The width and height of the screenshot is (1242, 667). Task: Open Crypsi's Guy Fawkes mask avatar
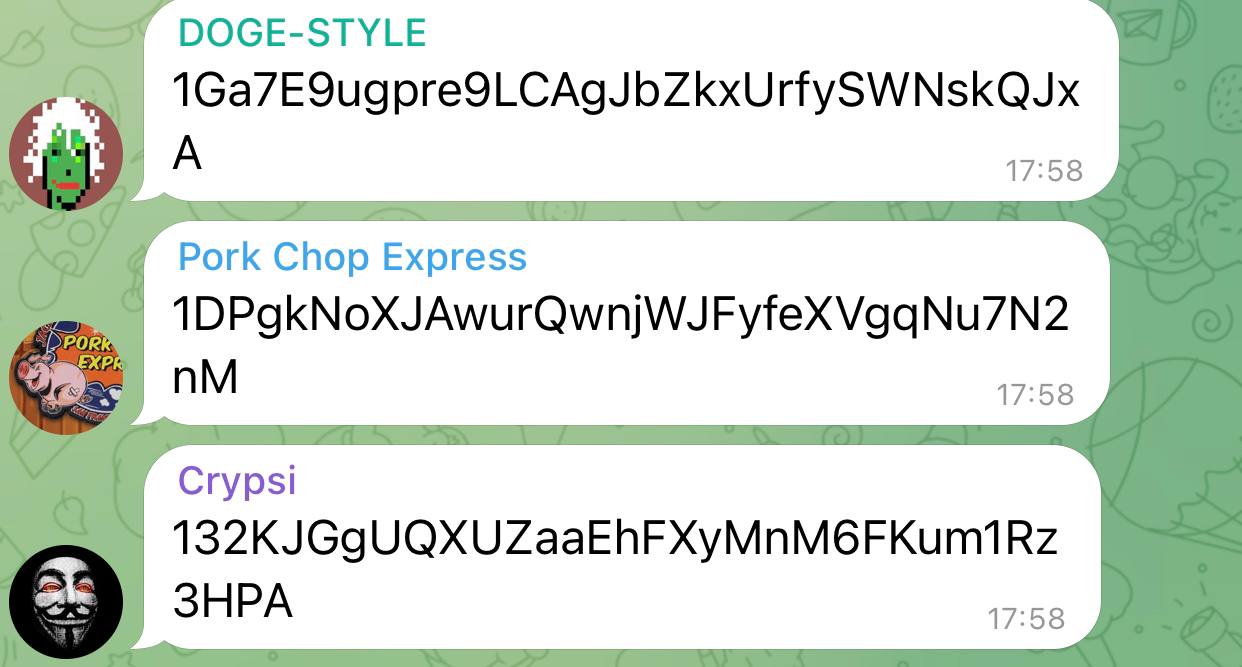tap(66, 602)
